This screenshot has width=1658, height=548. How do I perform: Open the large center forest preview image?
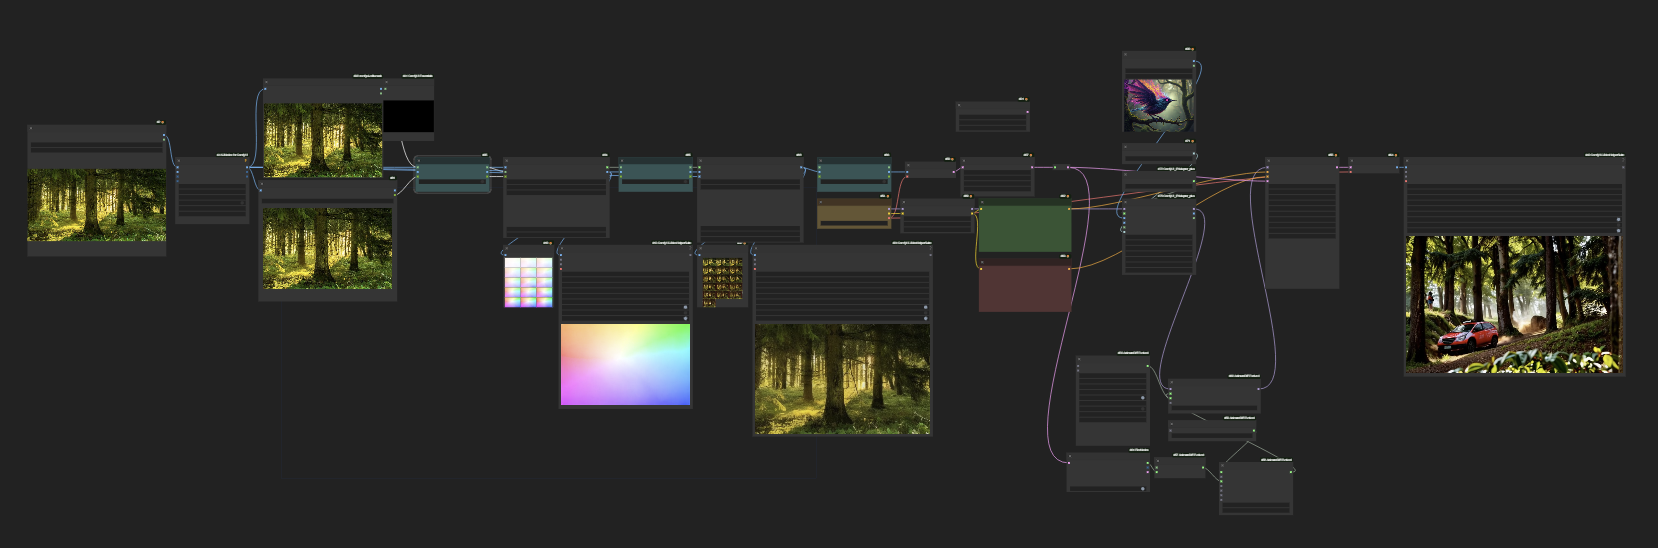coord(842,378)
